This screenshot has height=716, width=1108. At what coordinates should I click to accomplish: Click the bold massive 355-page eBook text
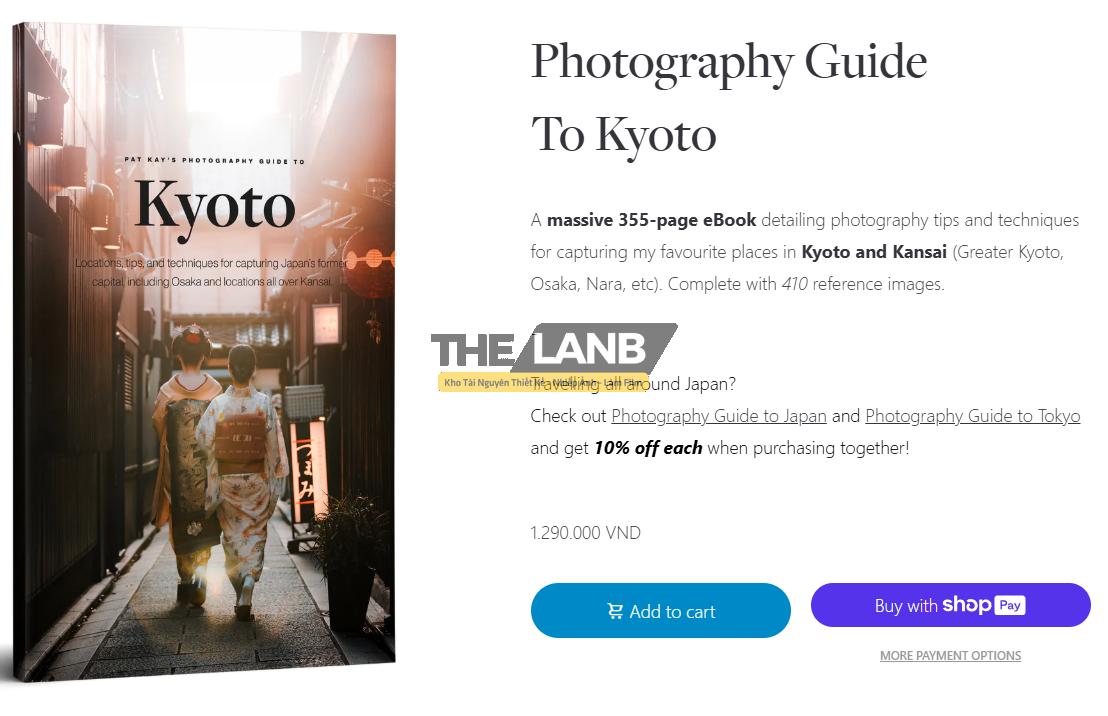(x=651, y=220)
